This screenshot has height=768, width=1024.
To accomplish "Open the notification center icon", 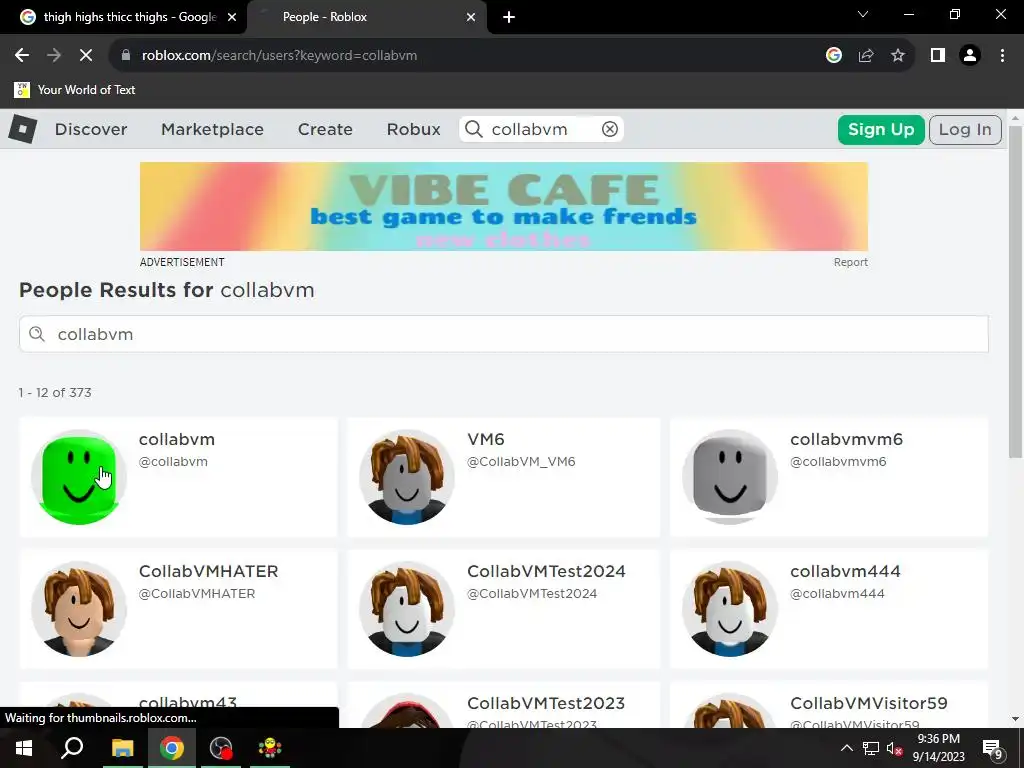I will coord(992,749).
